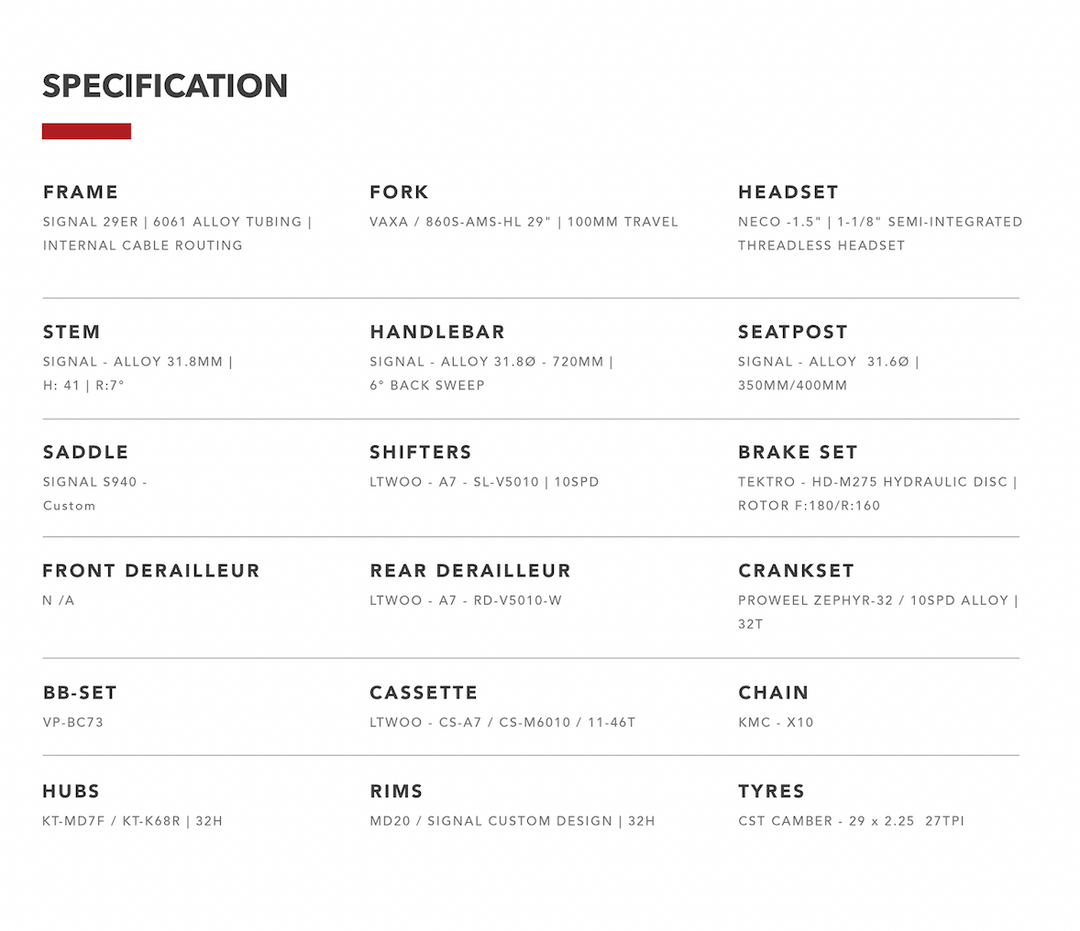1080x931 pixels.
Task: Click the CRANKSET heading
Action: pos(796,571)
